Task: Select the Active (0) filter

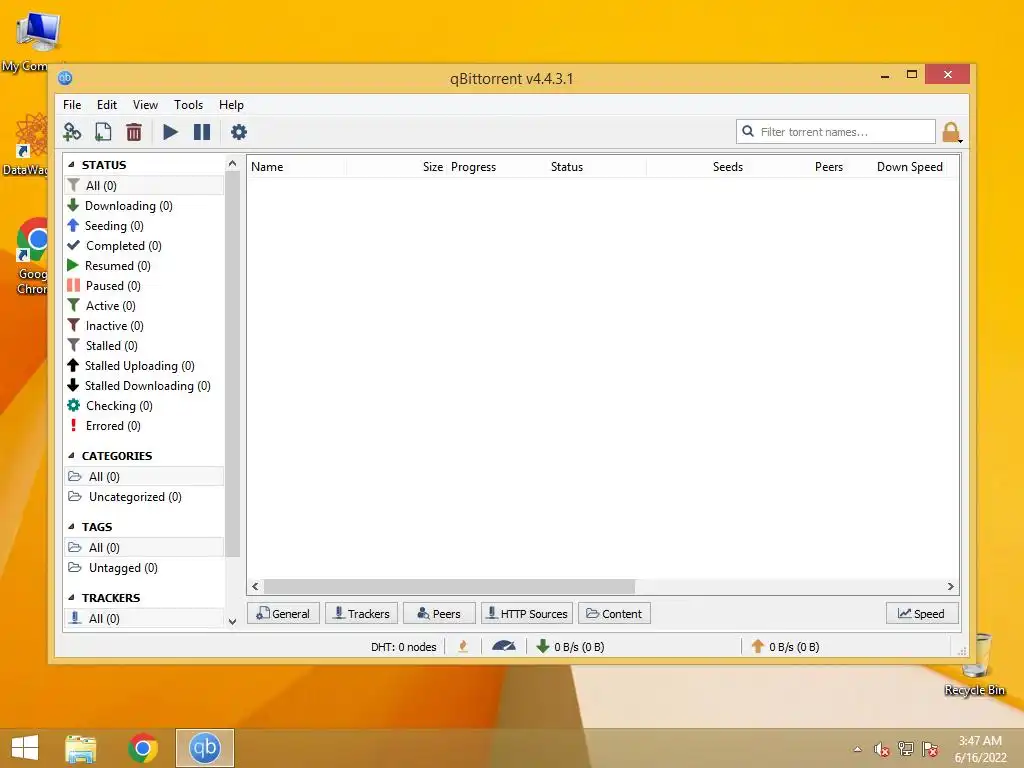Action: pos(144,306)
